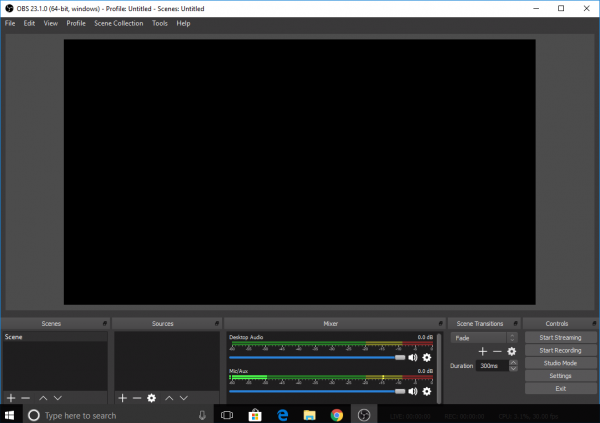Adjust the Desktop Audio volume slider
Image resolution: width=600 pixels, height=423 pixels.
(316, 357)
